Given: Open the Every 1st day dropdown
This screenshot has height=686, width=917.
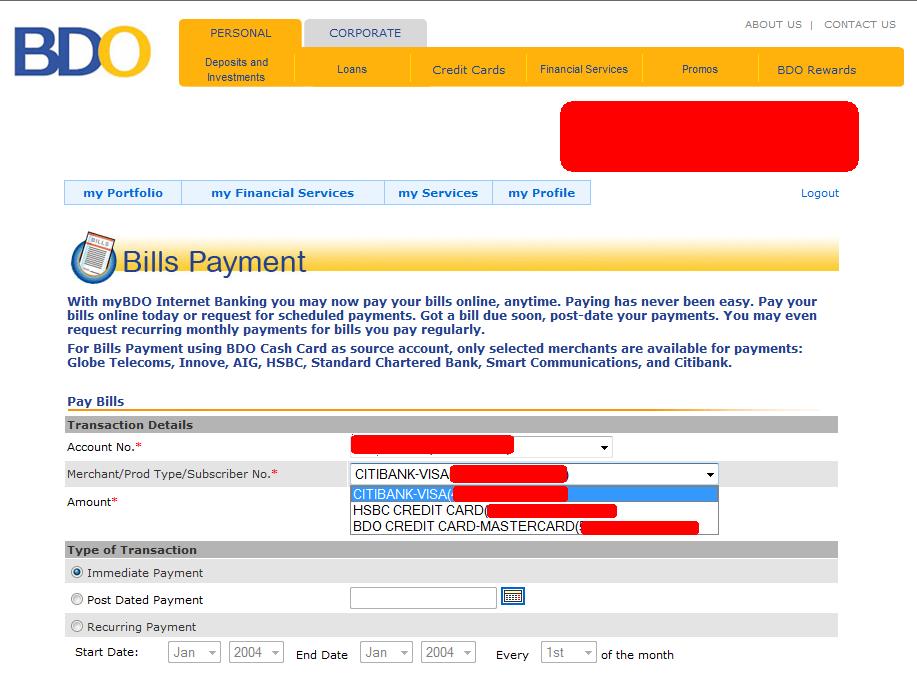Looking at the screenshot, I should (568, 652).
